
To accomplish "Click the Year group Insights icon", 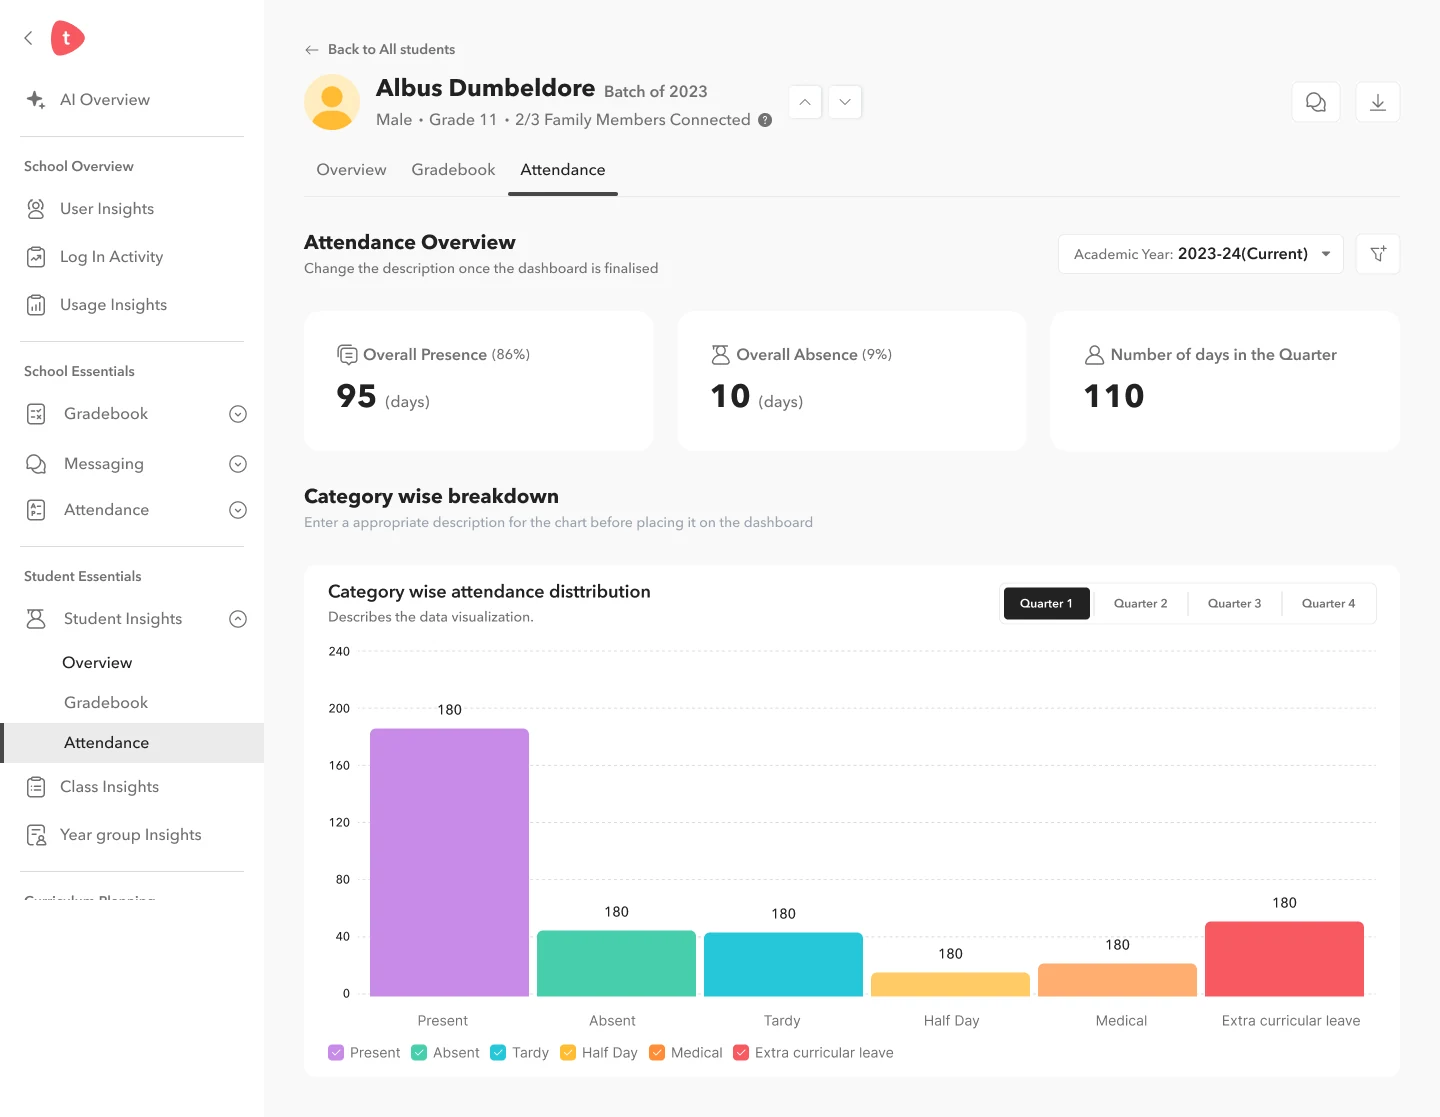I will point(36,835).
